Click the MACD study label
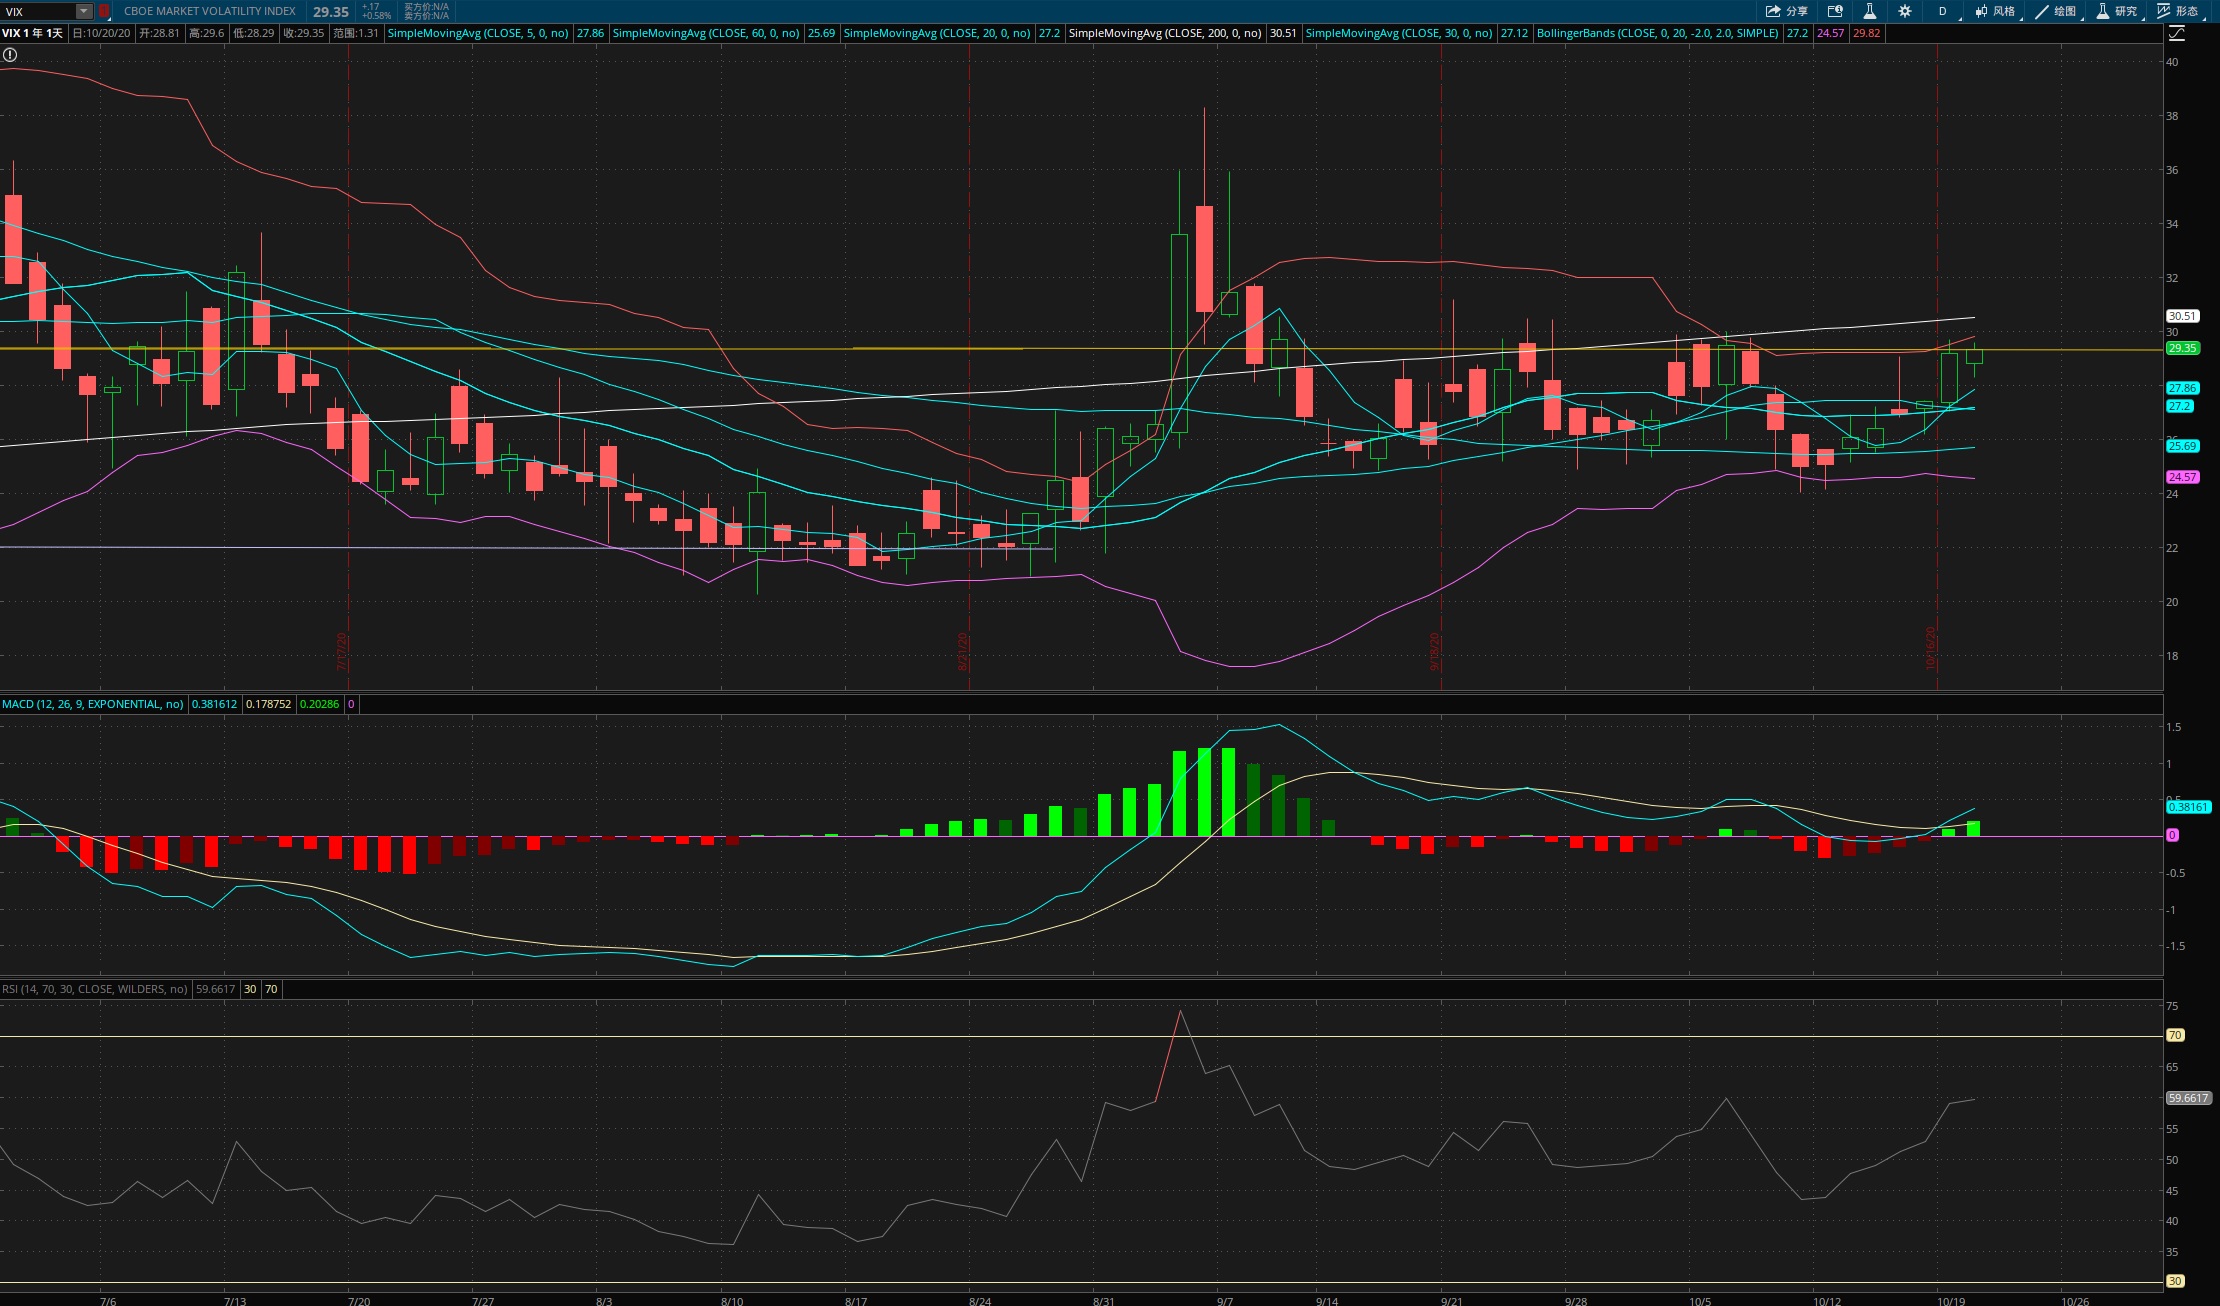The image size is (2220, 1306). [92, 704]
